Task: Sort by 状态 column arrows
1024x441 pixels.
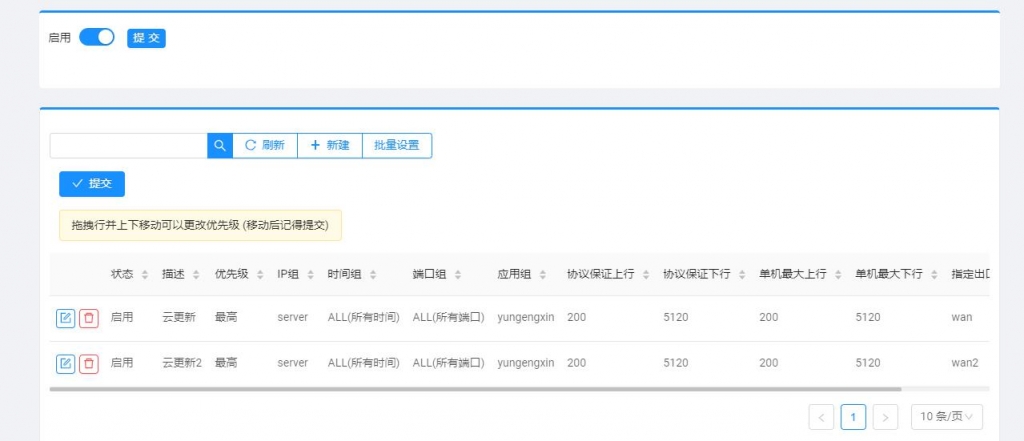Action: point(144,274)
